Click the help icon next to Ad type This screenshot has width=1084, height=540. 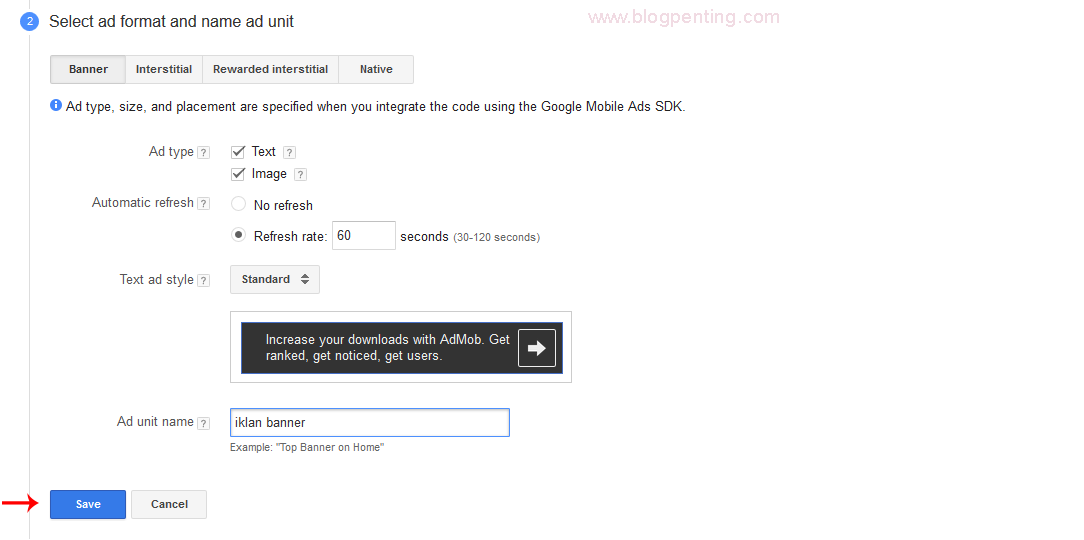point(204,153)
